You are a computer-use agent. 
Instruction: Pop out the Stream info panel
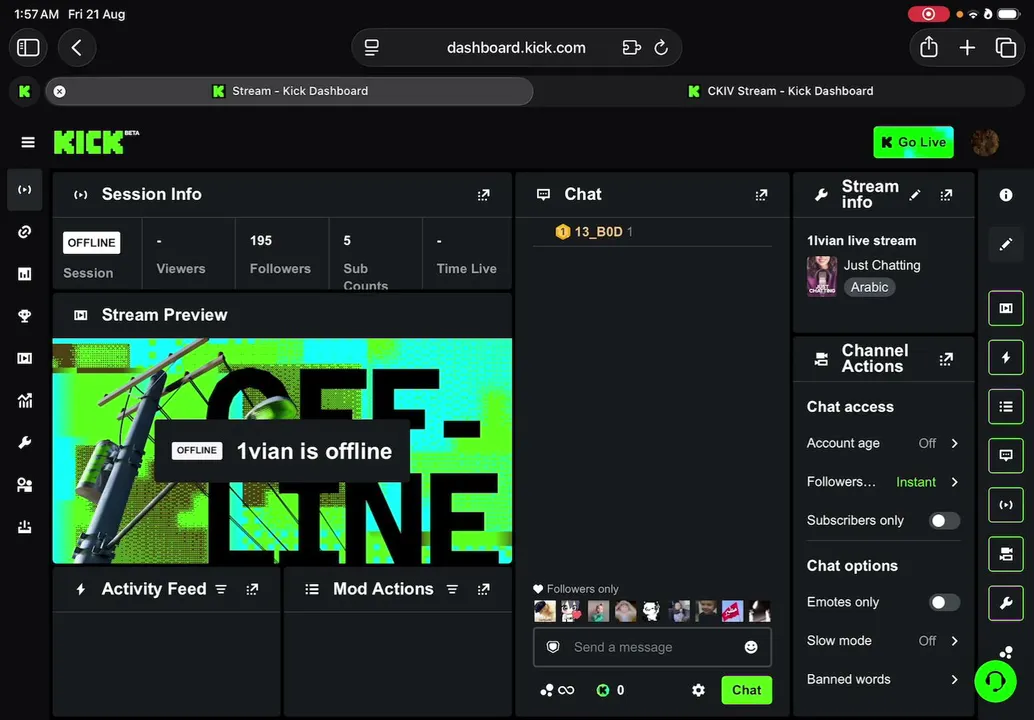[946, 195]
